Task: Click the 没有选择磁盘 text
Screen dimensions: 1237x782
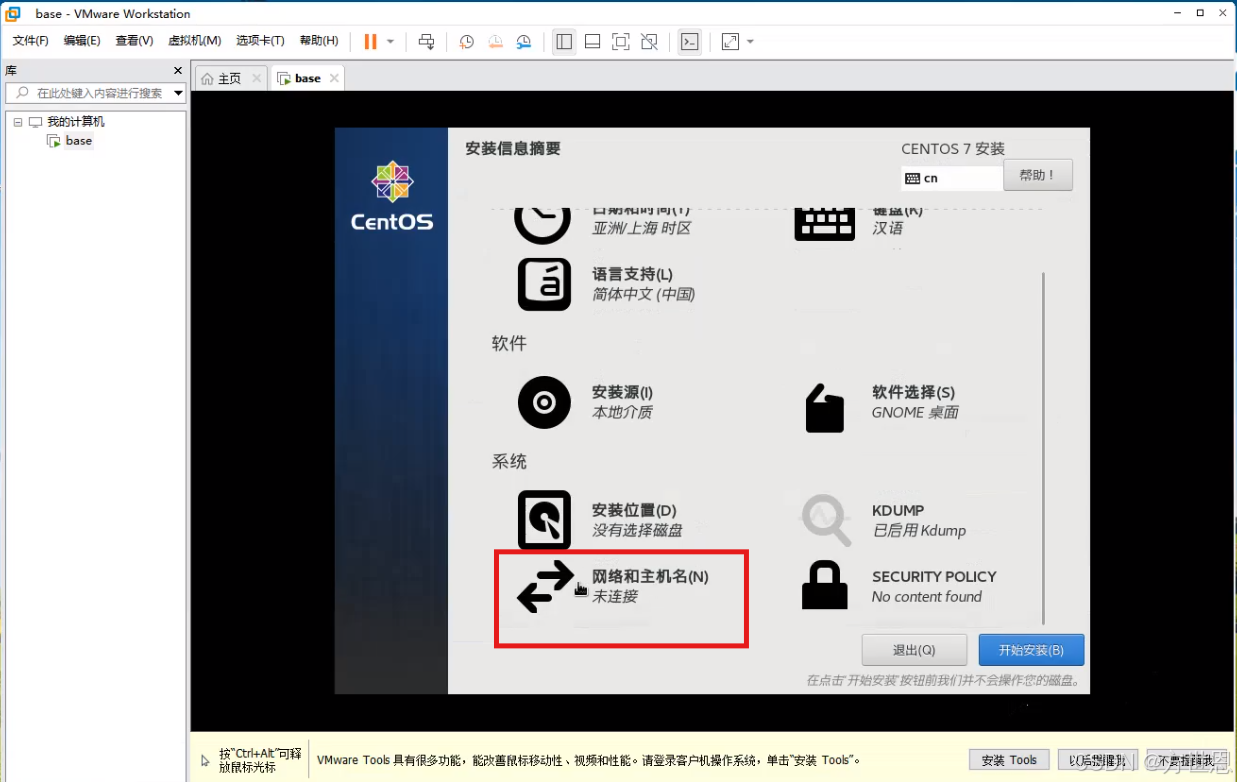Action: click(x=637, y=530)
